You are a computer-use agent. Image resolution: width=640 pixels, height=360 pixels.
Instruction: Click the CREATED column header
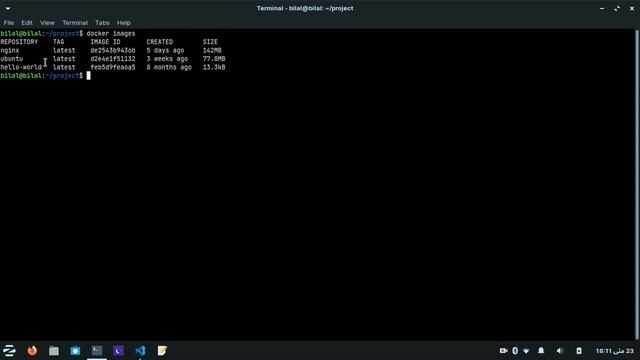(x=160, y=42)
